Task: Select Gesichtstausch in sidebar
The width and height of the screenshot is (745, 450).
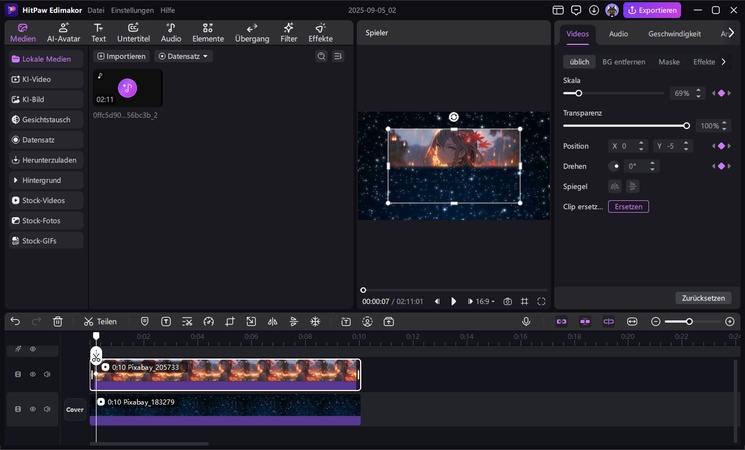Action: (46, 120)
